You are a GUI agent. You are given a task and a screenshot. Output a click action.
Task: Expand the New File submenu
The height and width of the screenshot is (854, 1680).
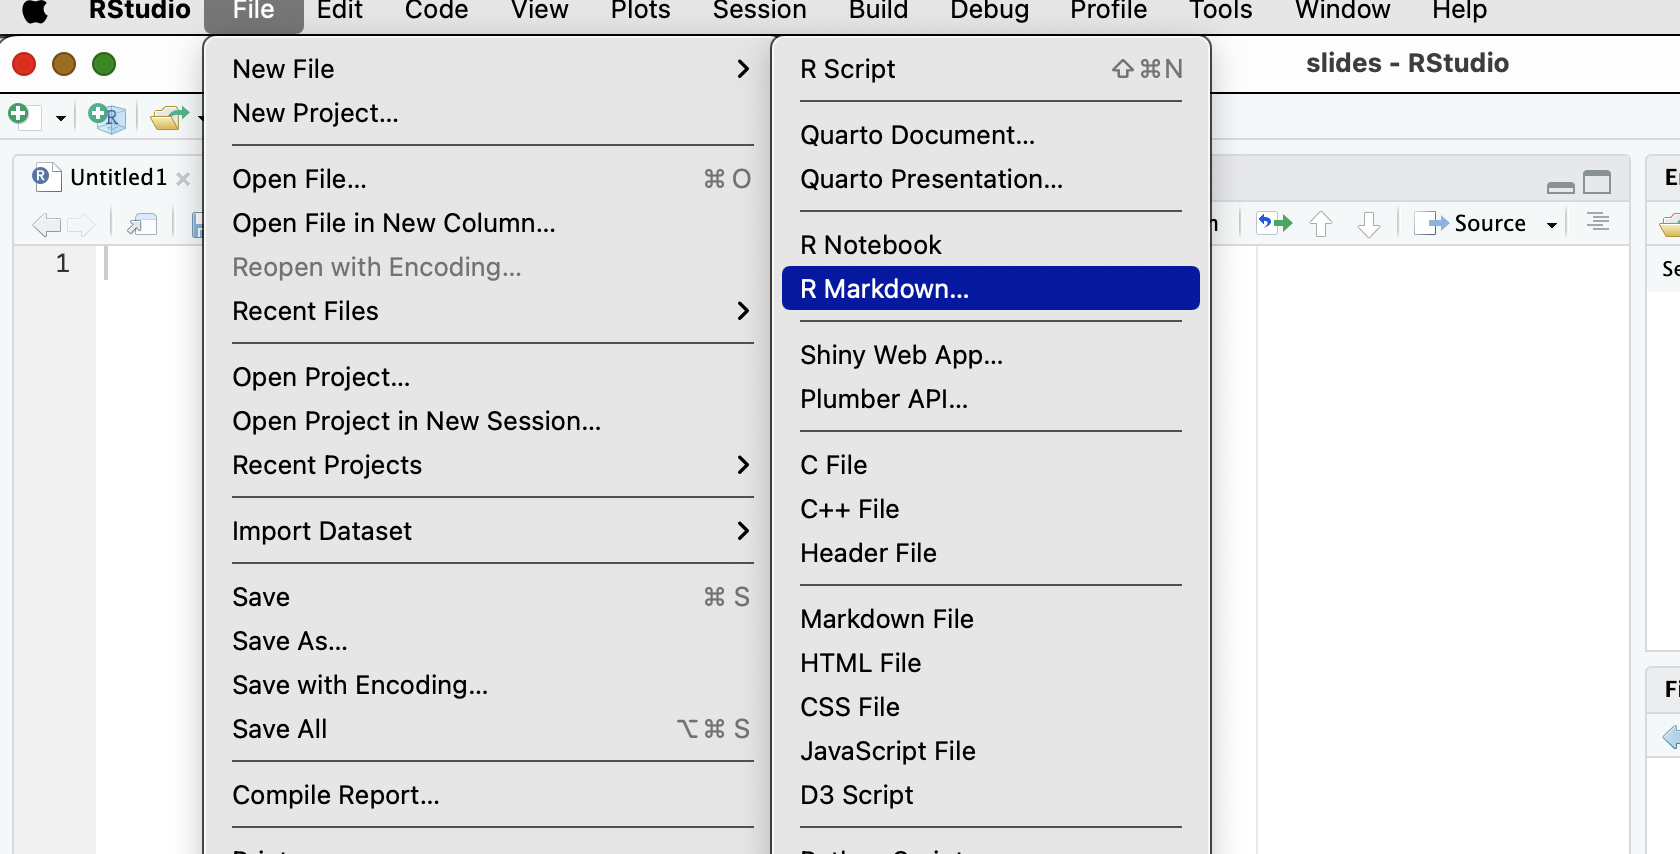(x=492, y=69)
